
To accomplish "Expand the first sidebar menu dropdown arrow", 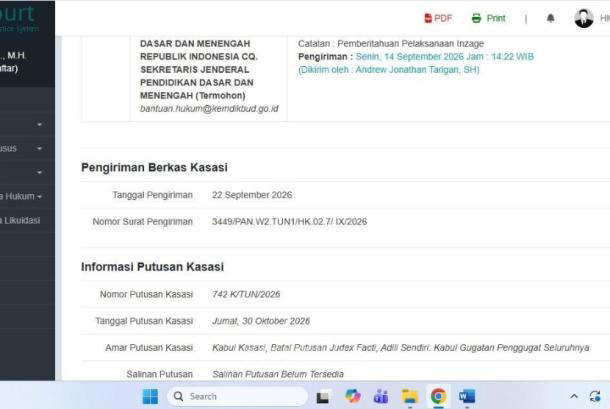I will [x=39, y=125].
